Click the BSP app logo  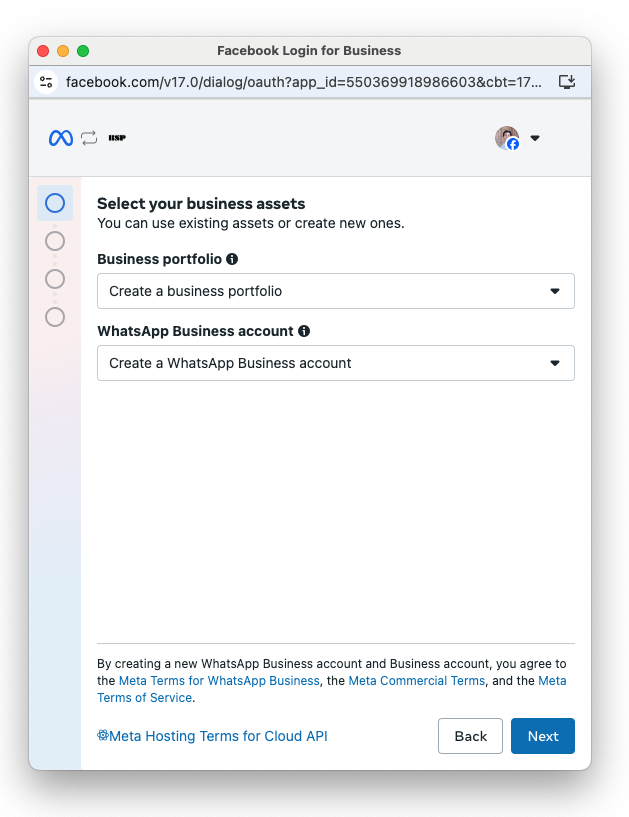117,138
